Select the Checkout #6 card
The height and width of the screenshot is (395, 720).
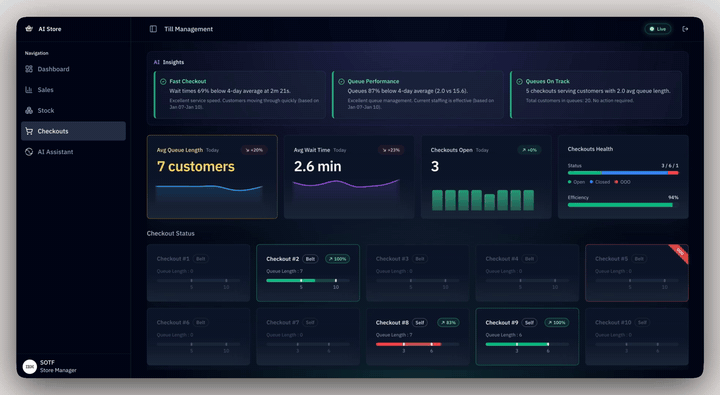tap(198, 337)
